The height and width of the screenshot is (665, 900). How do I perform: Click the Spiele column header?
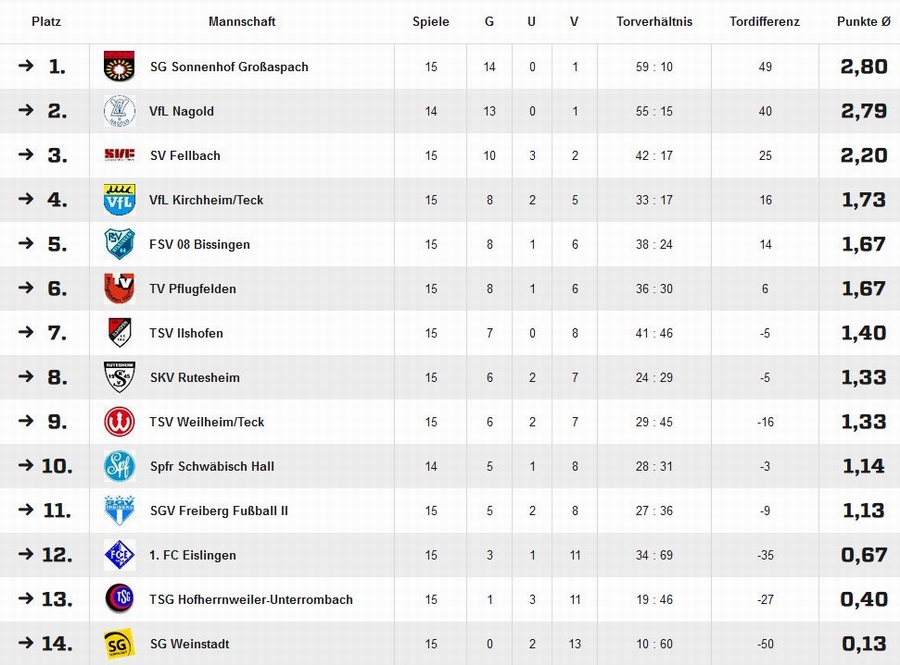[430, 22]
